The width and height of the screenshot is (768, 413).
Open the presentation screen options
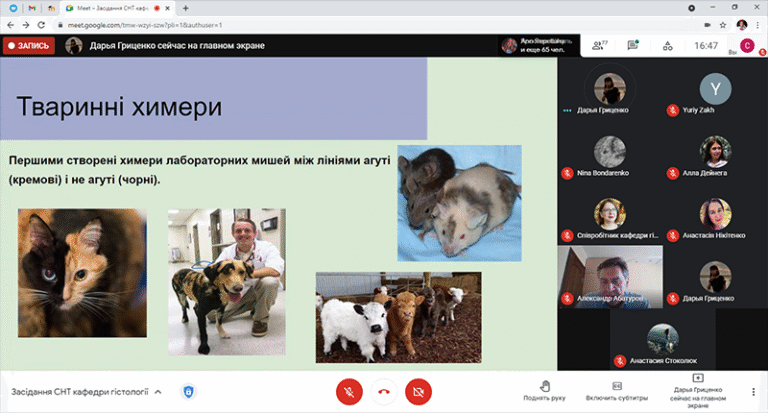point(698,389)
